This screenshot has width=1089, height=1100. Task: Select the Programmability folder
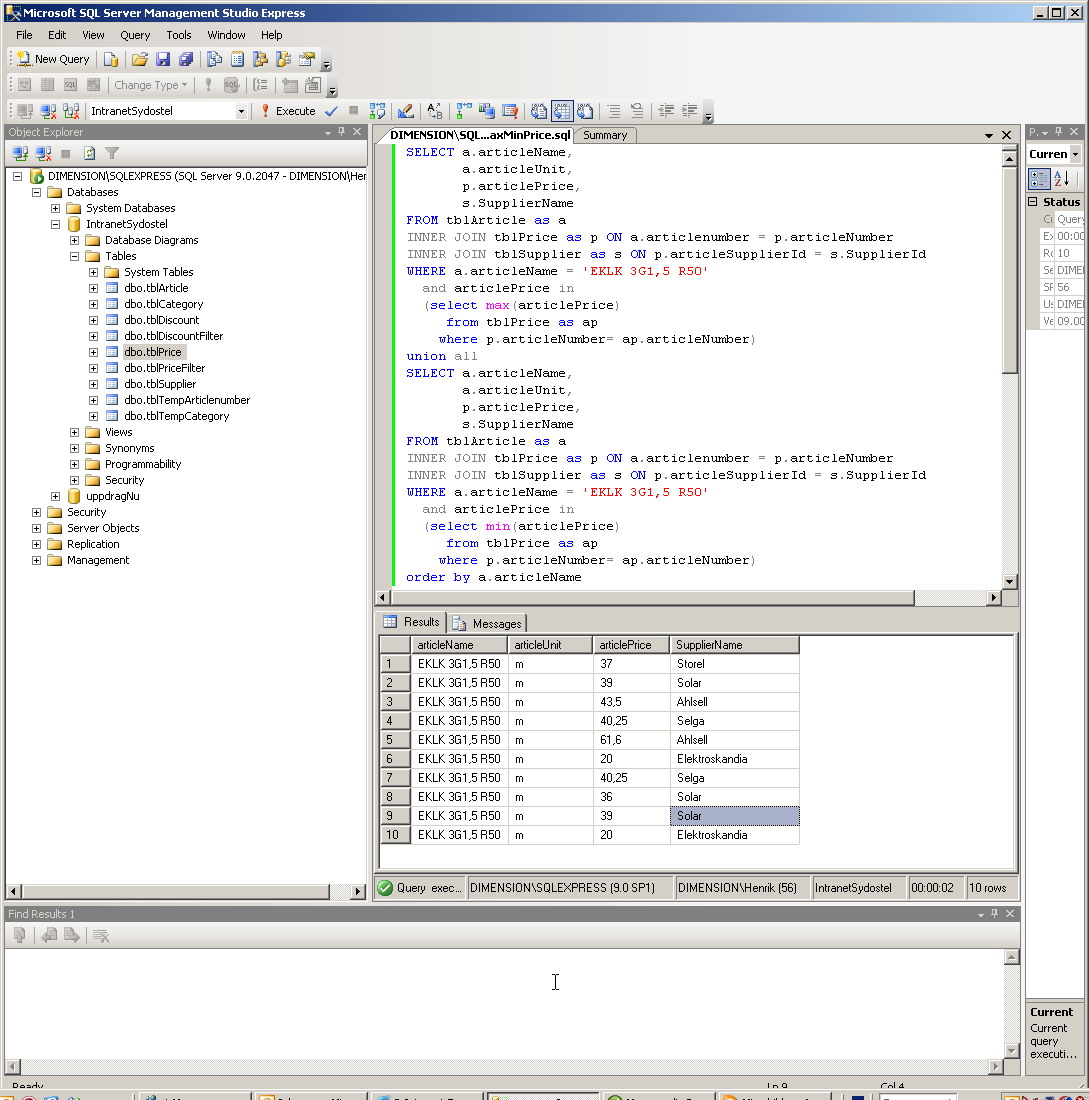(142, 464)
